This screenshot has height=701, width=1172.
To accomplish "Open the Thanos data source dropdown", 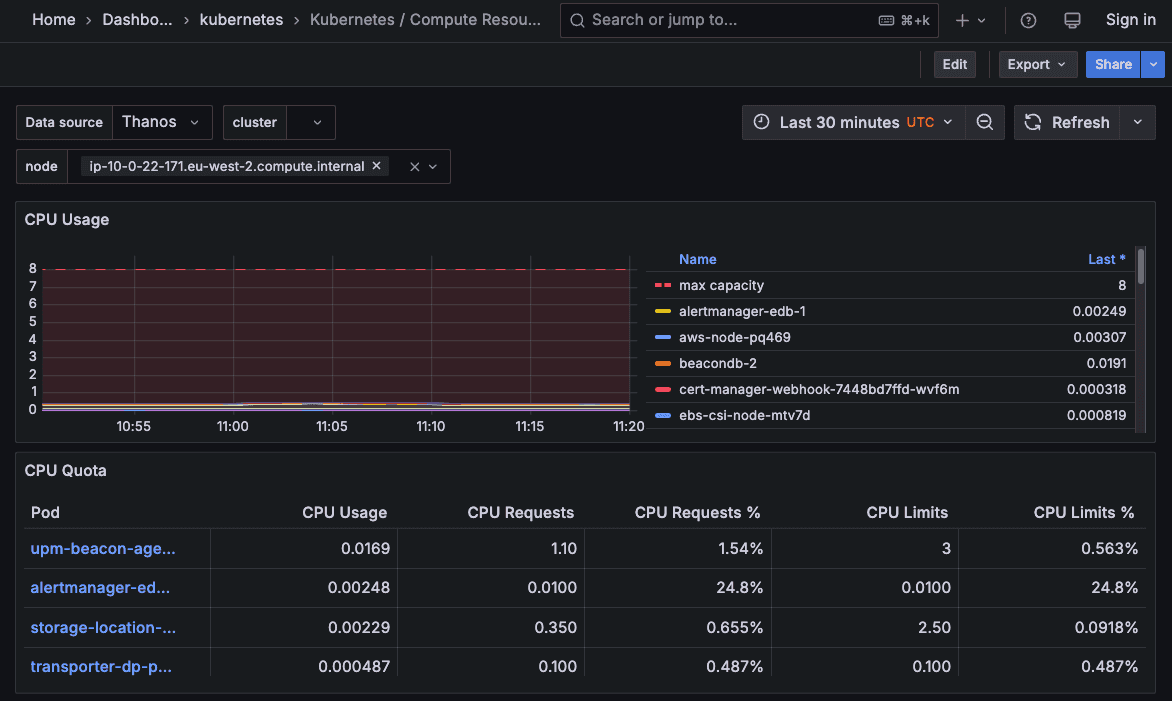I will coord(162,122).
